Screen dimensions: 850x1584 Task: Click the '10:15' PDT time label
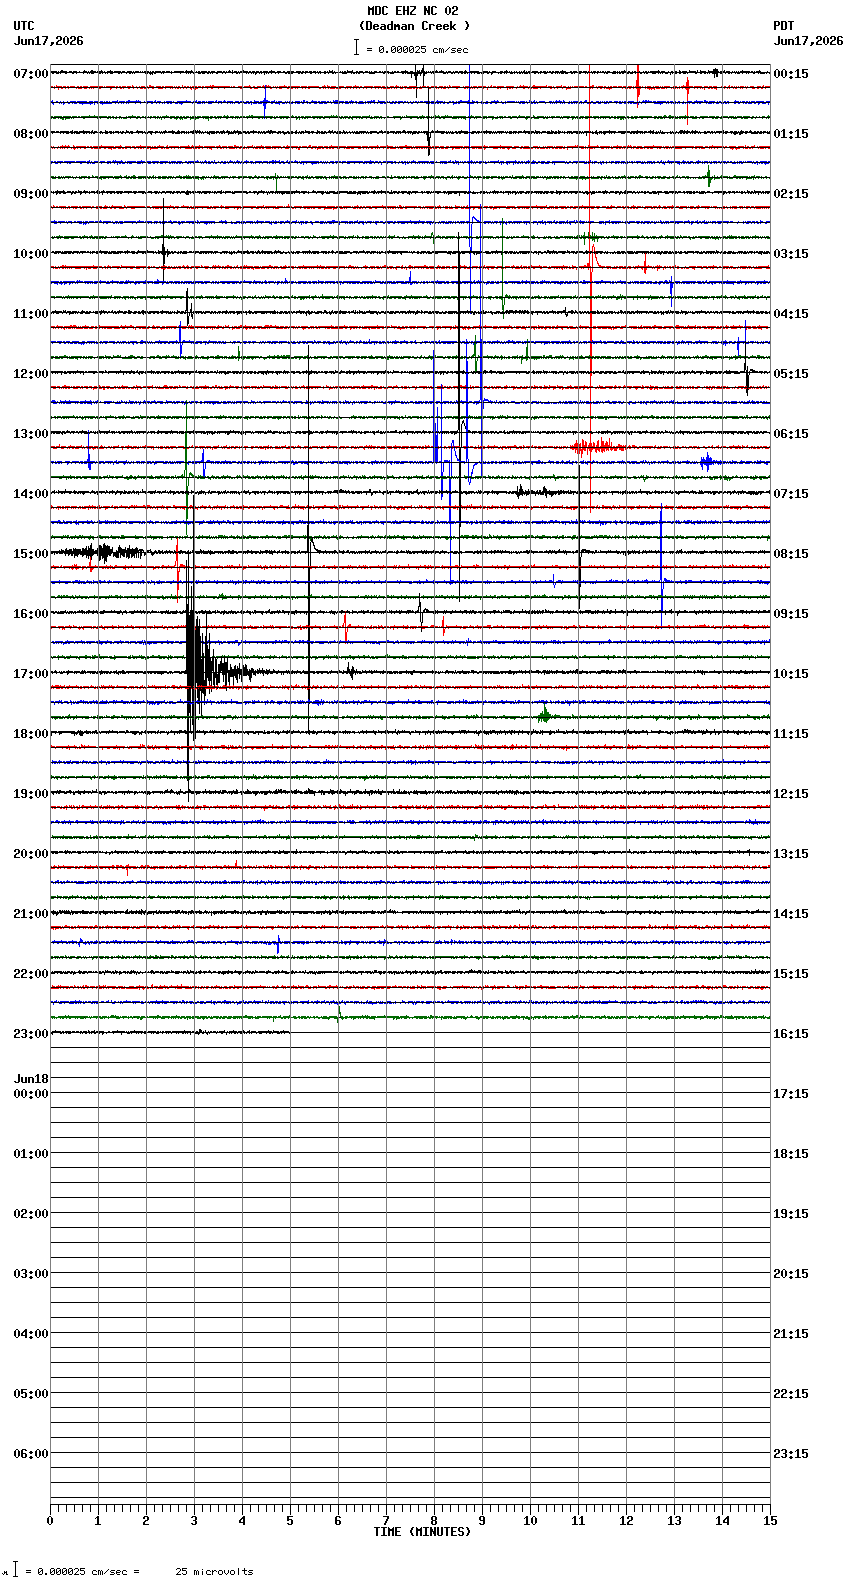pos(791,674)
